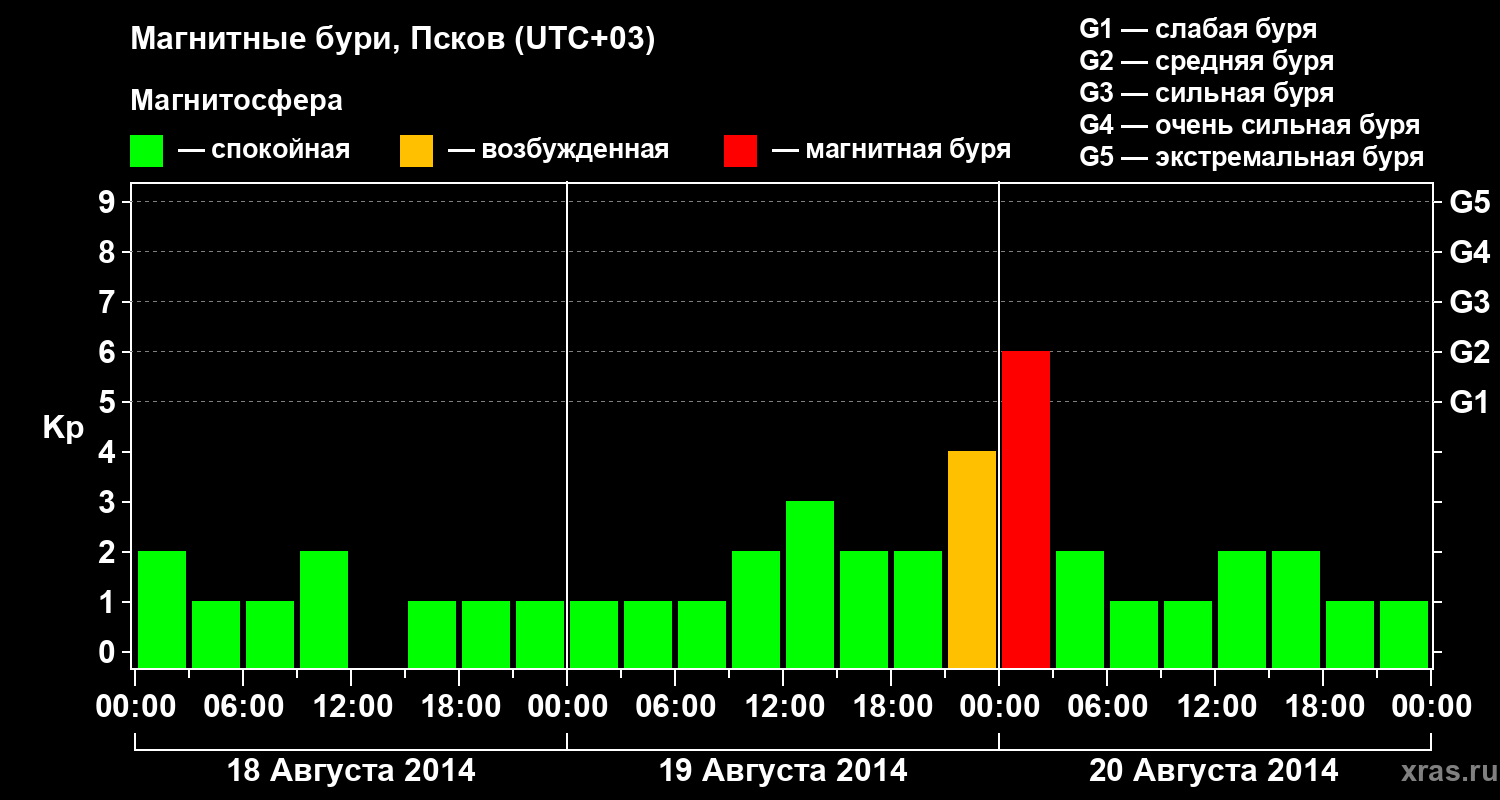Click the 'G5 — экстремальная буря' legend line
Screen dimensions: 1500x800
pos(1252,157)
